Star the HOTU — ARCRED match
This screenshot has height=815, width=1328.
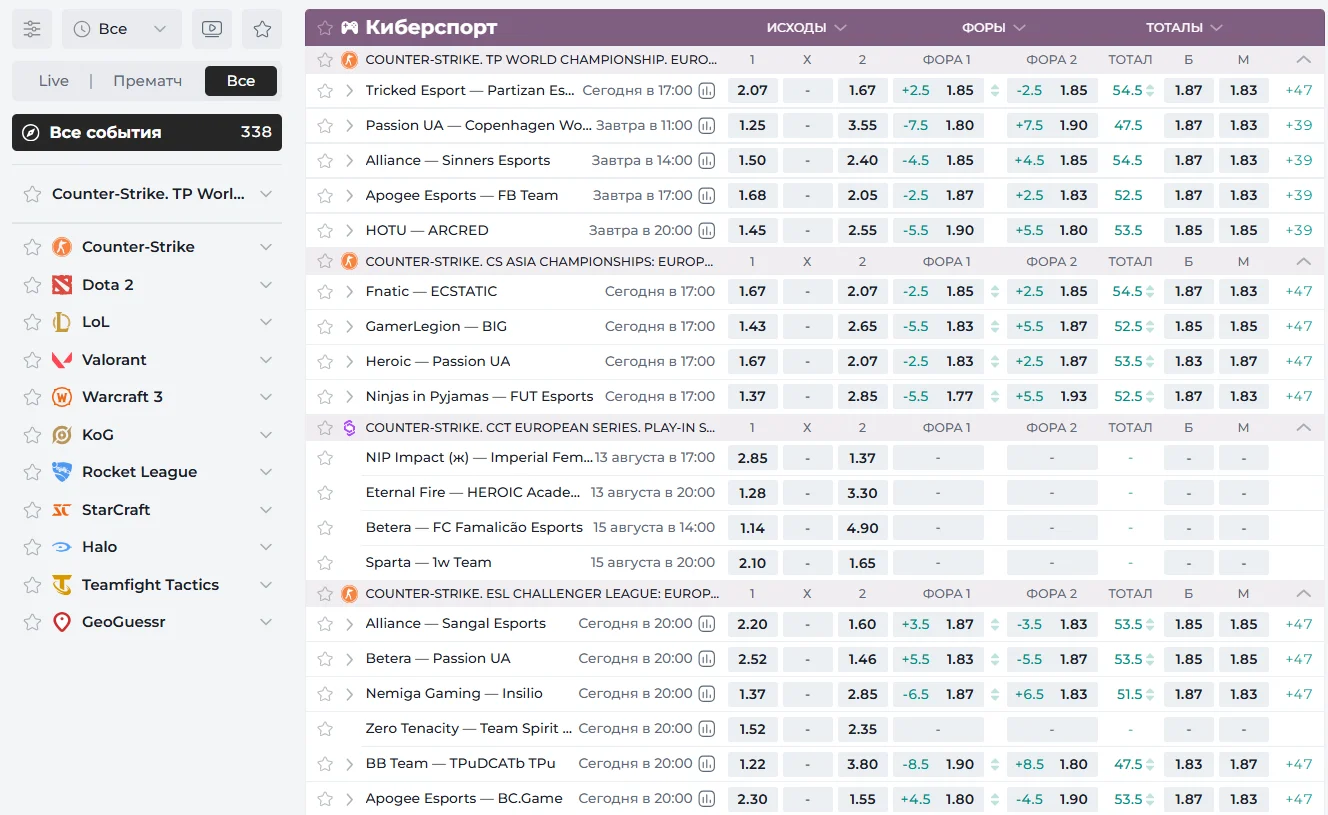pos(325,231)
